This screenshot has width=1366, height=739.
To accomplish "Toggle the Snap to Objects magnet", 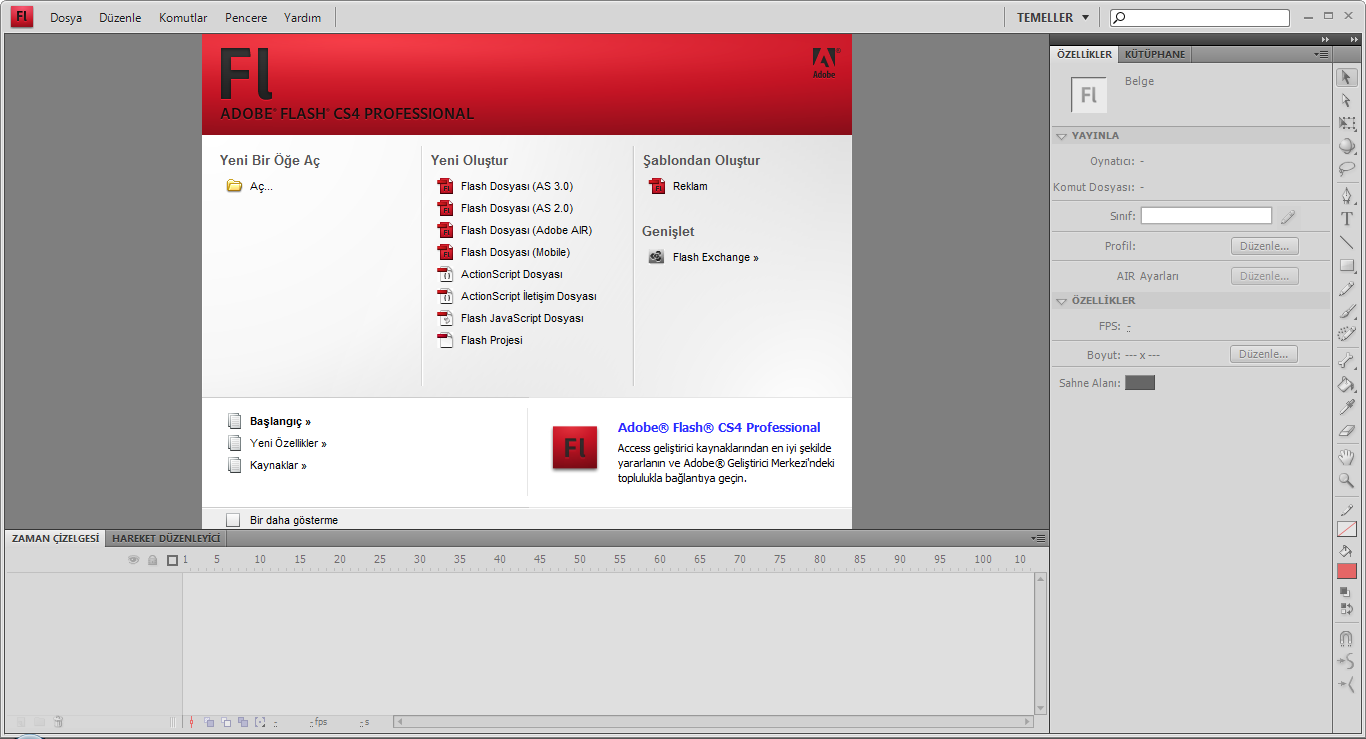I will point(1347,638).
